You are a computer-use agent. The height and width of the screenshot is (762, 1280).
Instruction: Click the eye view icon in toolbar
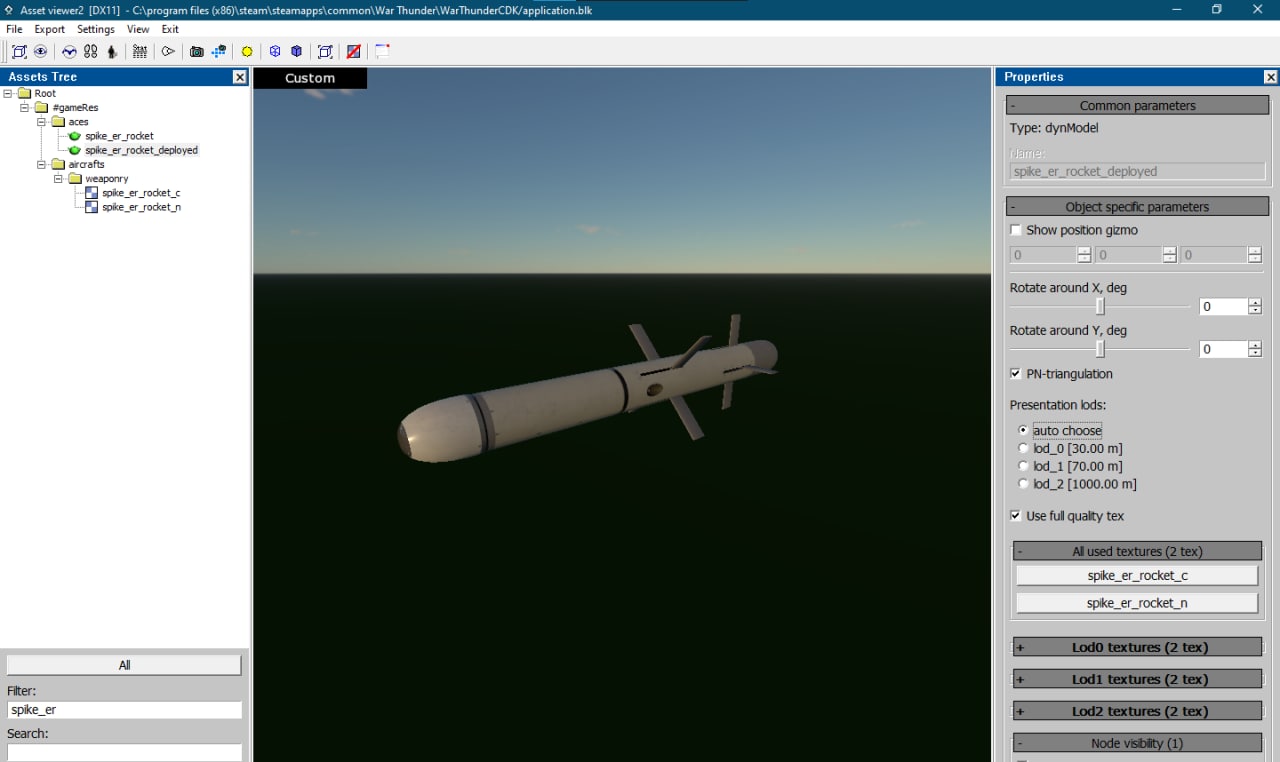pos(41,51)
